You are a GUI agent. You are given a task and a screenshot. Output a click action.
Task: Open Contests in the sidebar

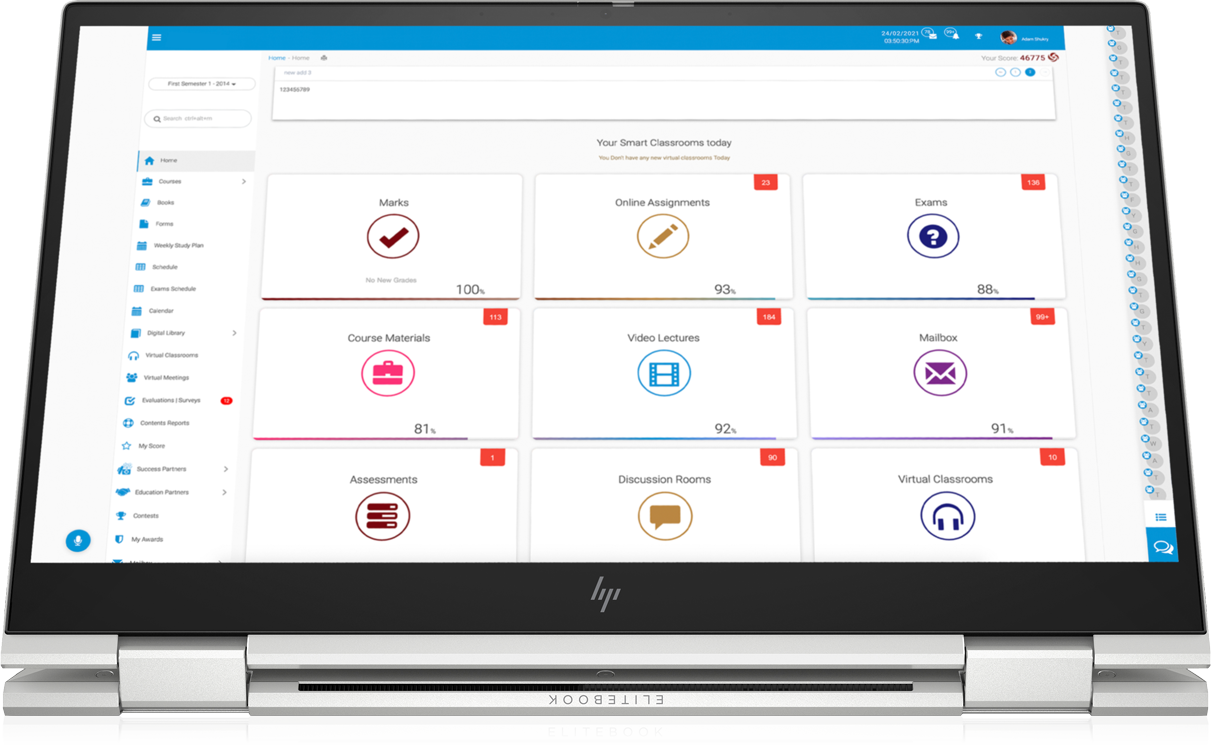[145, 516]
